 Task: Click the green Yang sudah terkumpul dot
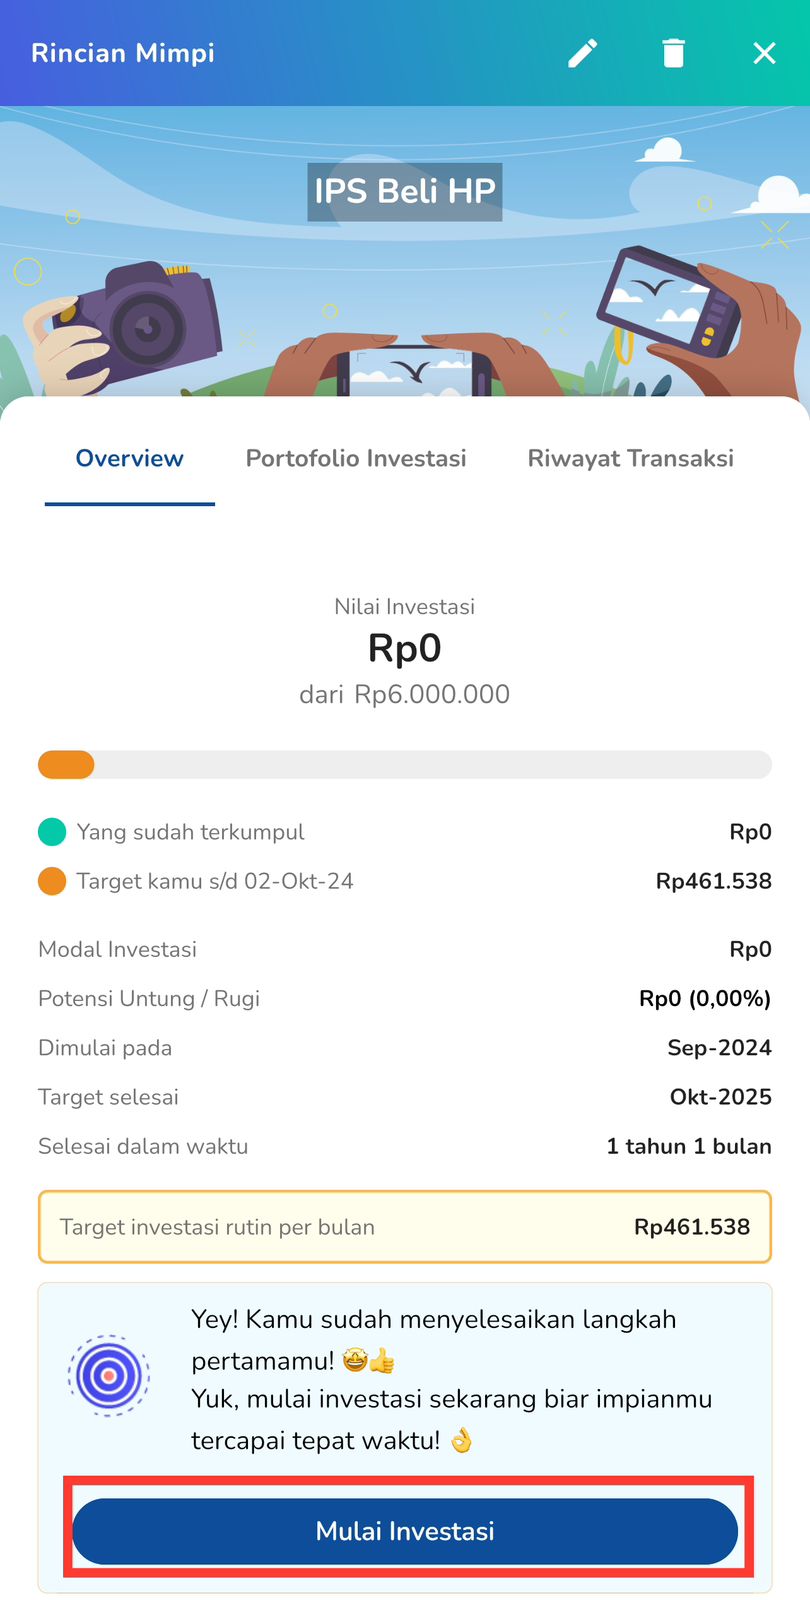52,832
